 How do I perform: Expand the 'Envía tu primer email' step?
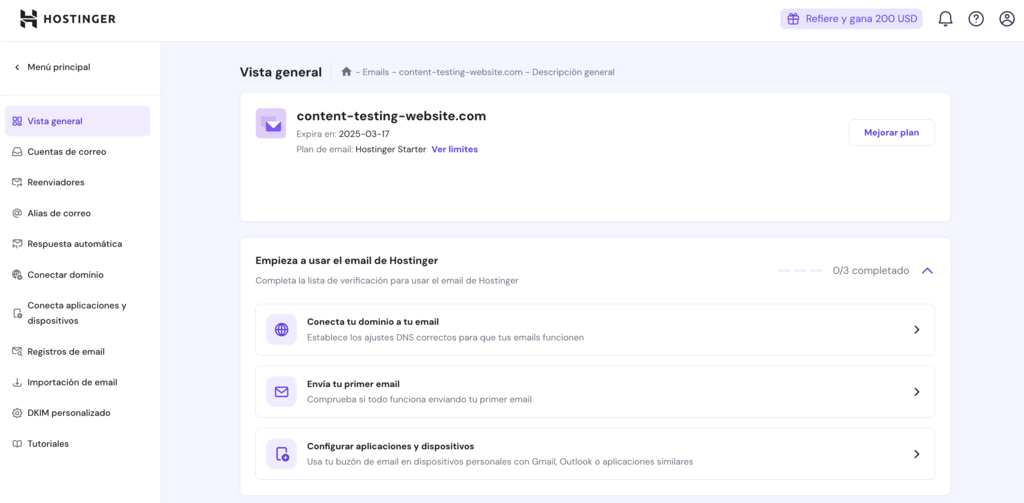tap(916, 392)
